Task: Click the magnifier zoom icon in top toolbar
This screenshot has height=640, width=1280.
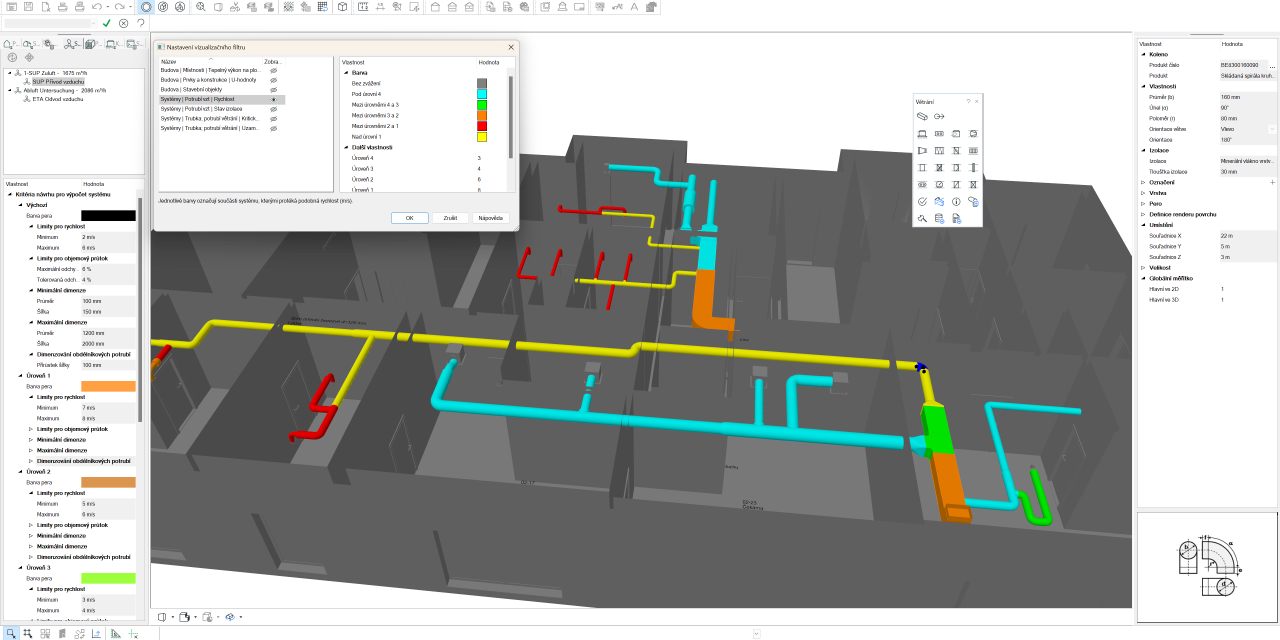Action: tap(201, 7)
